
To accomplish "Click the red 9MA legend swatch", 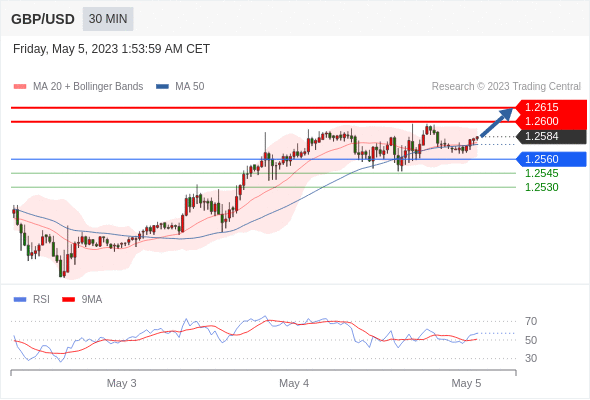I will pos(68,300).
